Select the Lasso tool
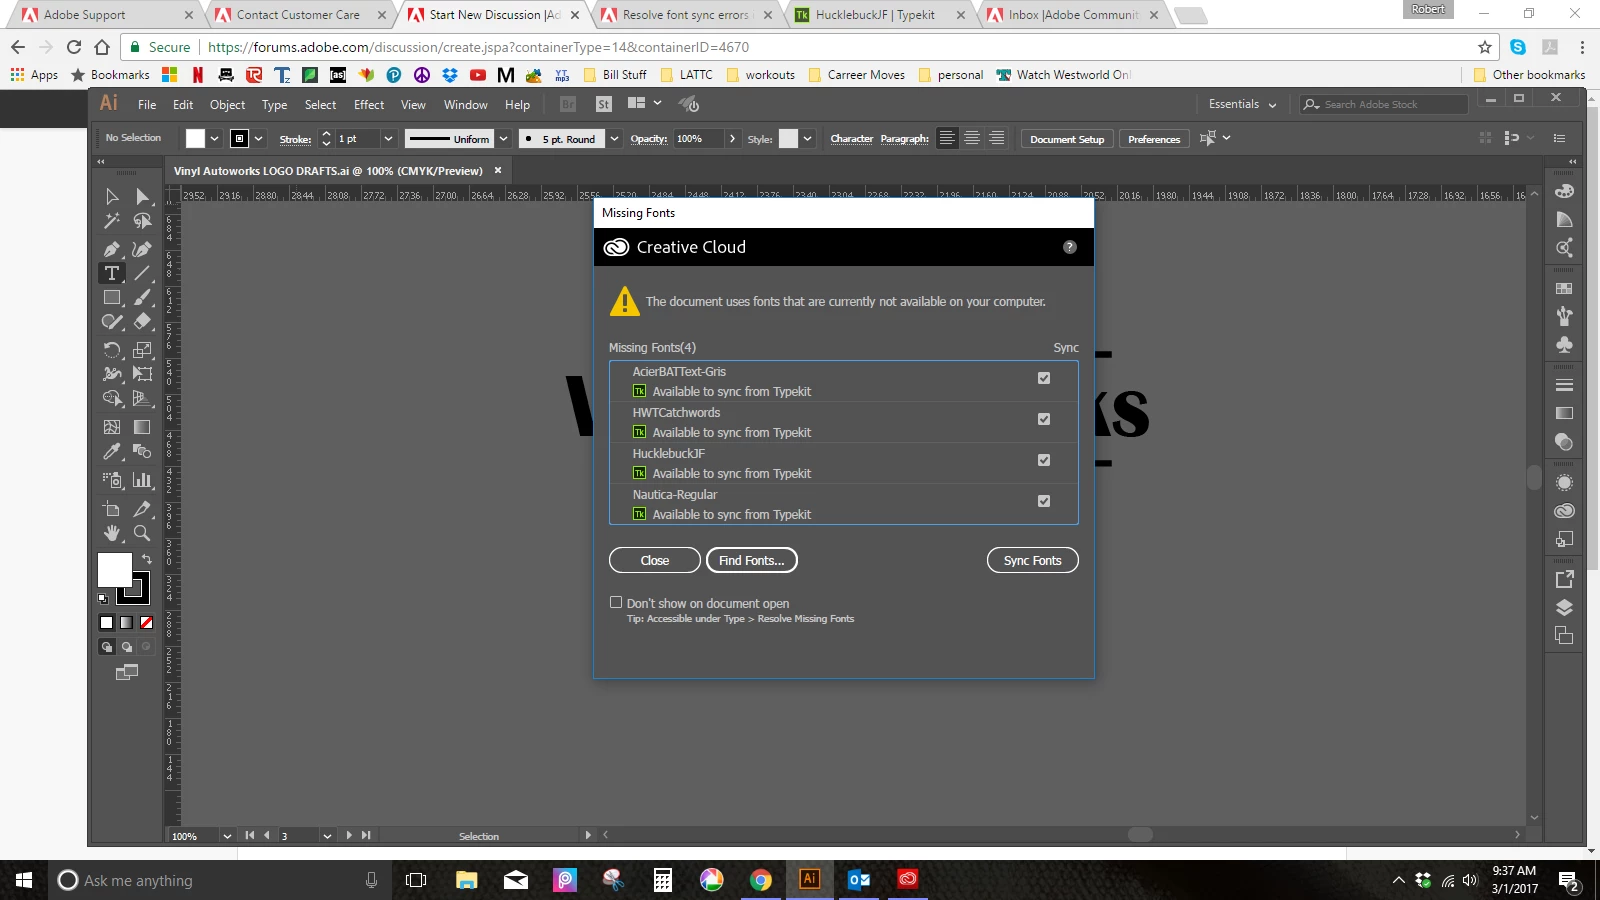Screen dimensions: 1600x900 point(143,221)
